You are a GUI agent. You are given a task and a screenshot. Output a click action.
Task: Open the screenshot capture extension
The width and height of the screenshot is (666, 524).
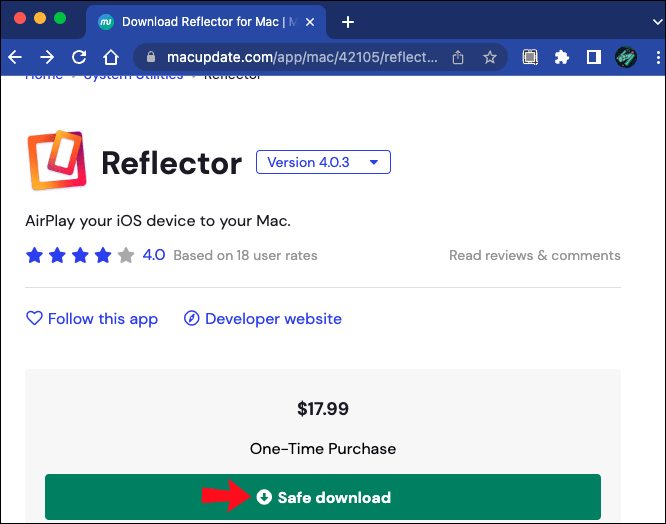pyautogui.click(x=530, y=57)
